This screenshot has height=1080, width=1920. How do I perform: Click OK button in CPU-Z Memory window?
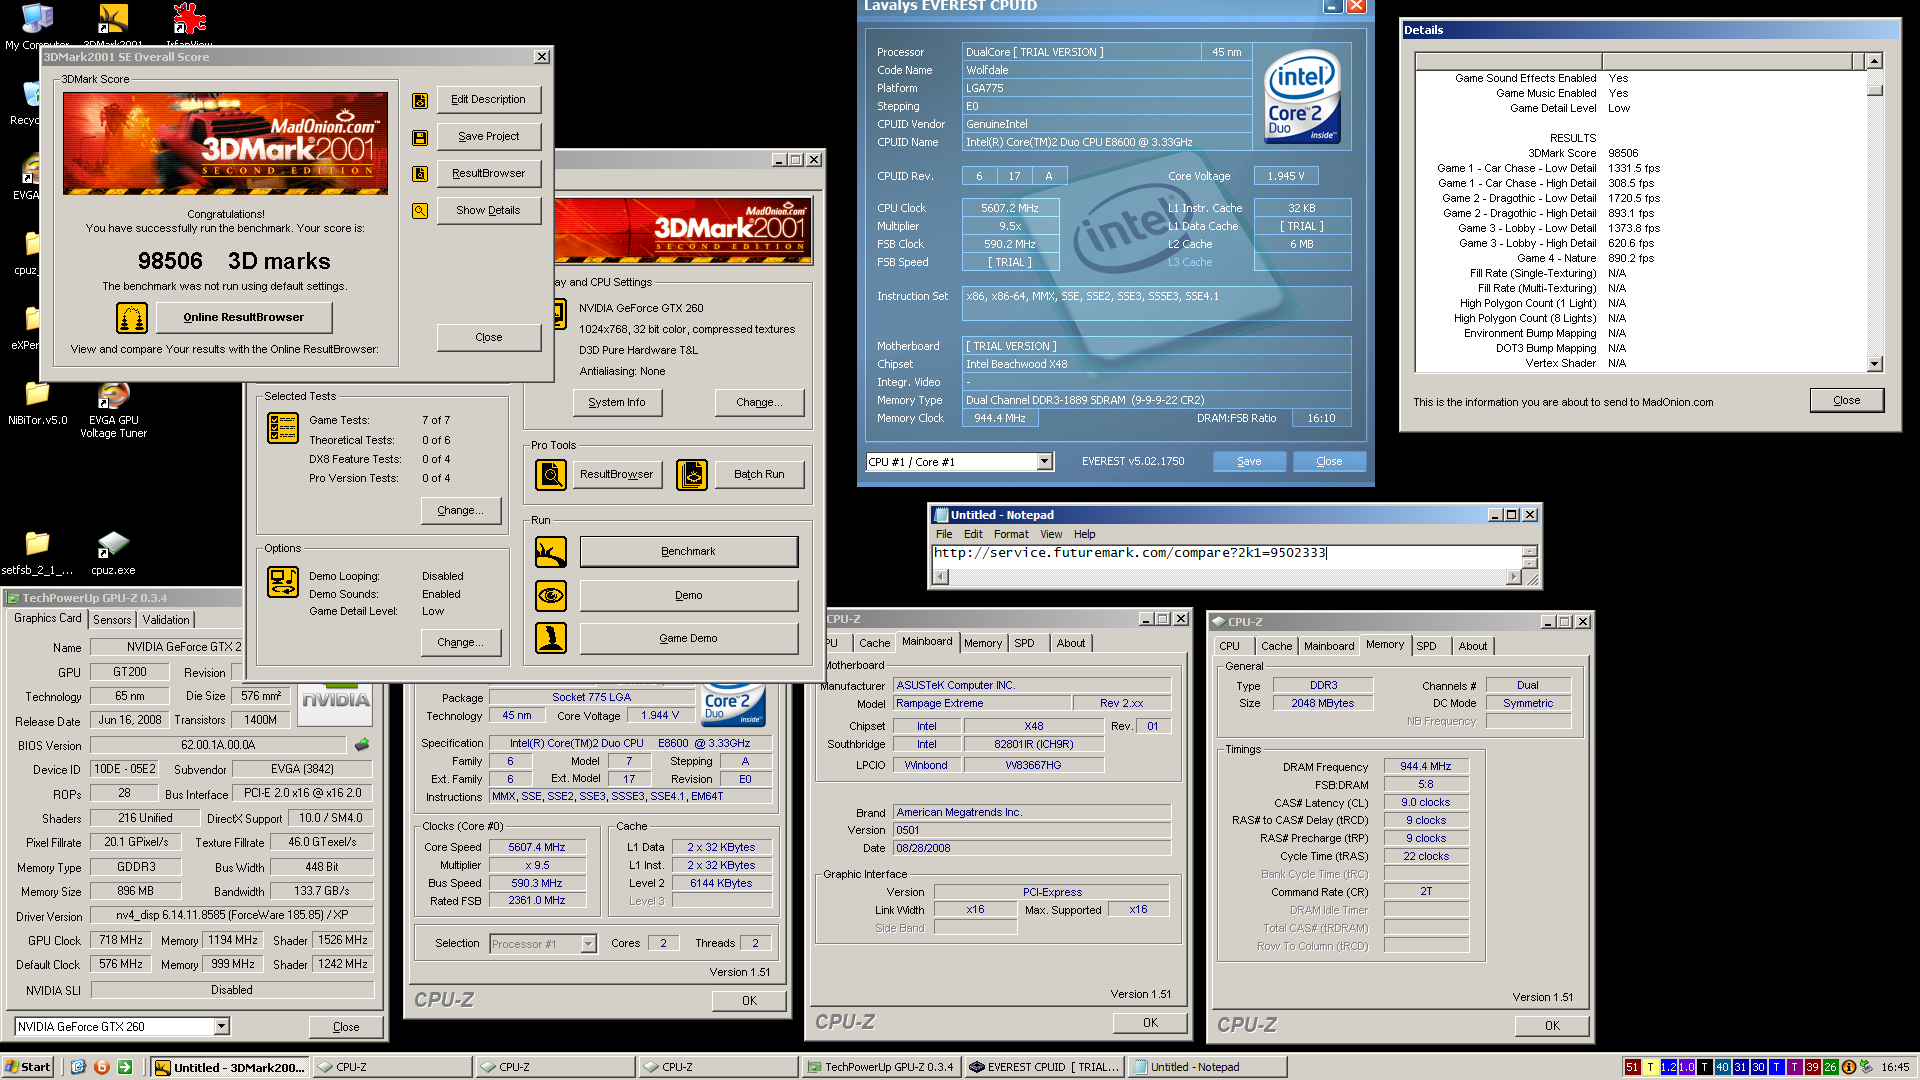pyautogui.click(x=1552, y=1026)
